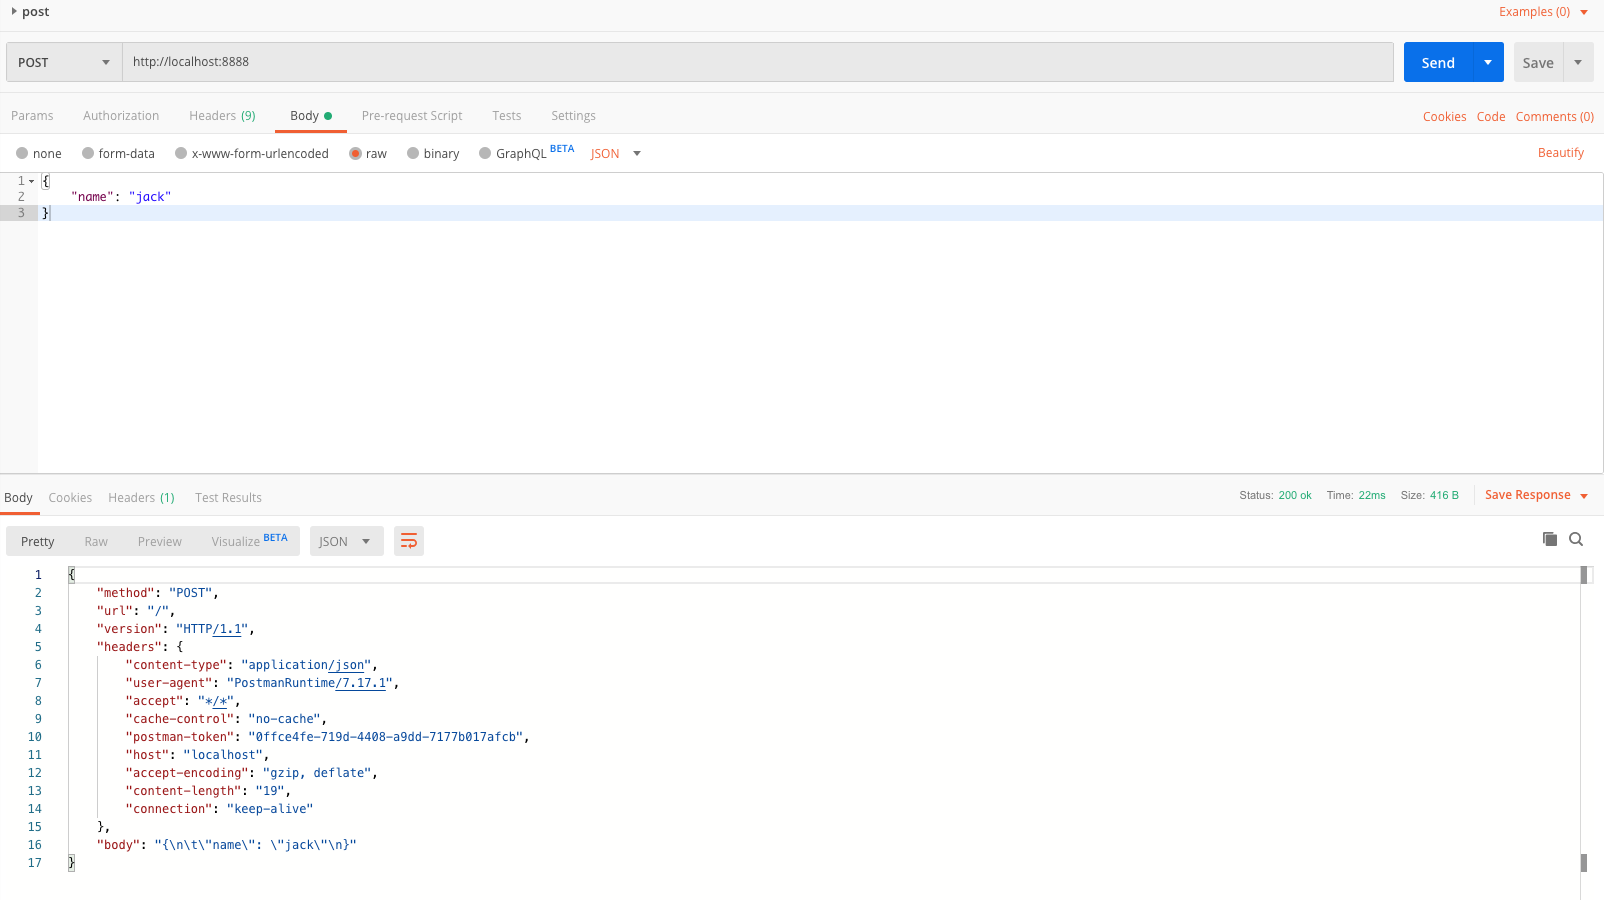1607x900 pixels.
Task: Fold line 1 in request body editor
Action: click(32, 181)
